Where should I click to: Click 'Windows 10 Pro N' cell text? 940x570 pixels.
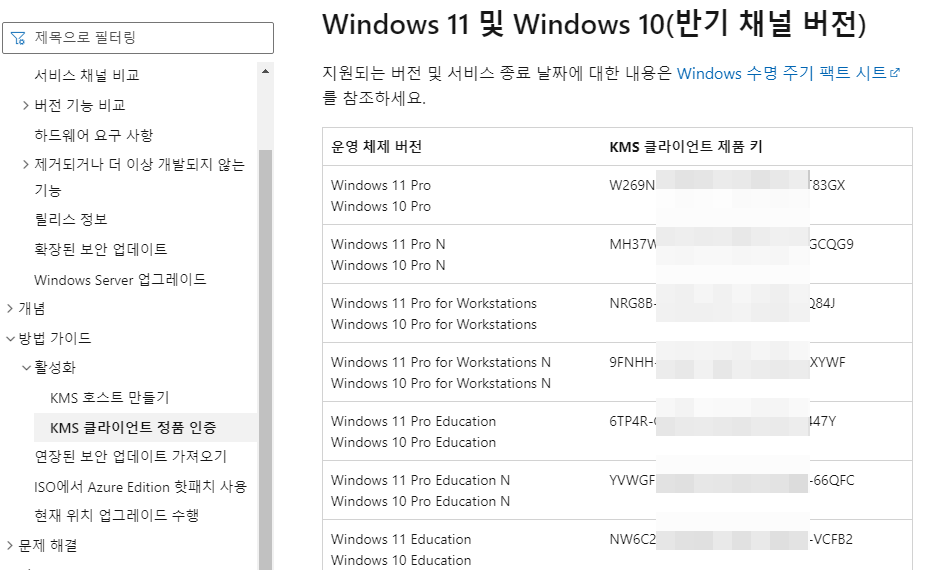click(x=388, y=266)
